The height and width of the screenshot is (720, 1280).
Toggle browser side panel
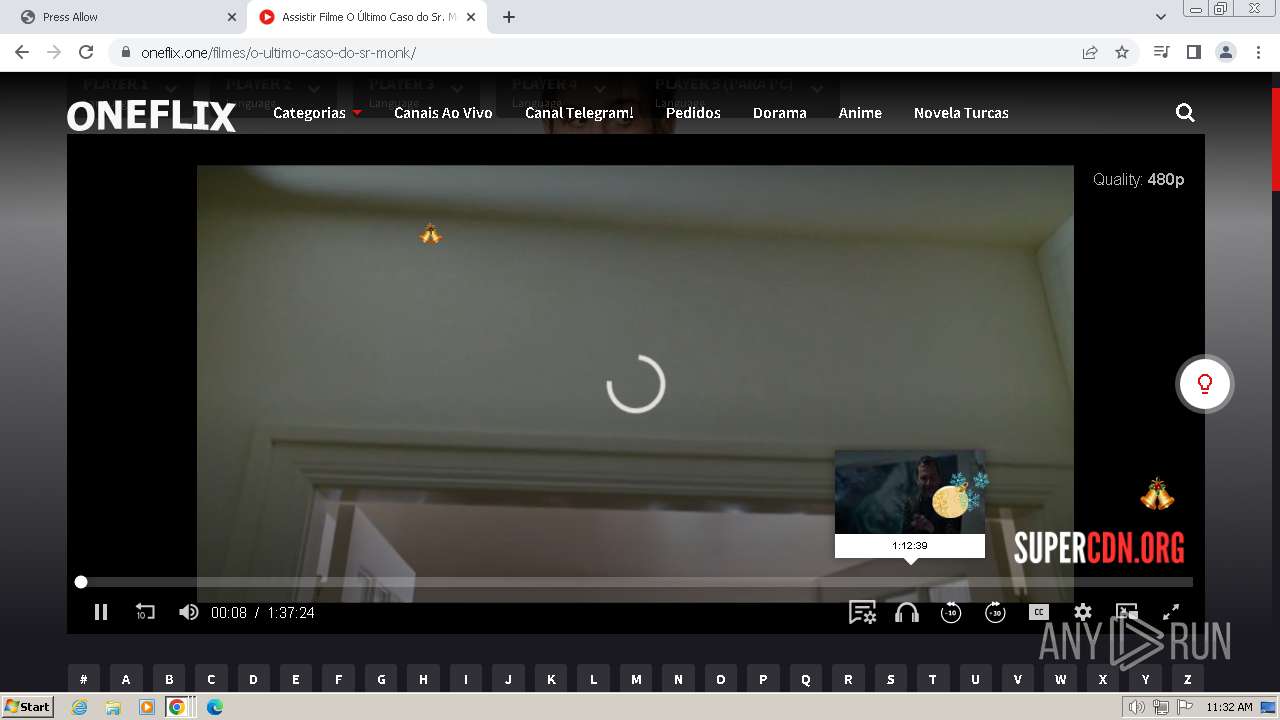[1193, 52]
